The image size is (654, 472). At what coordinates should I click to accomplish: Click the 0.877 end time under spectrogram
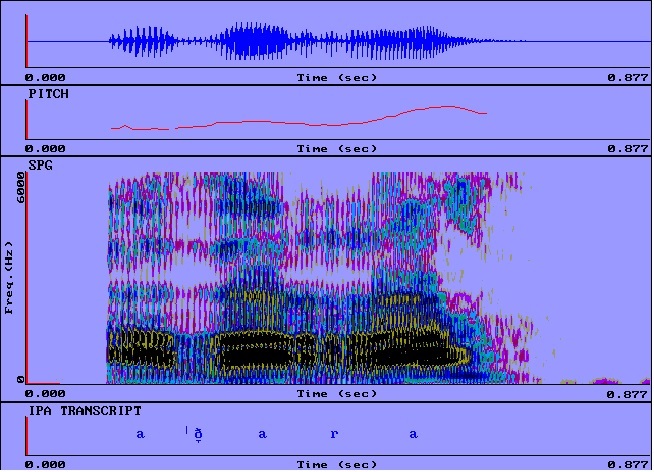coord(628,394)
